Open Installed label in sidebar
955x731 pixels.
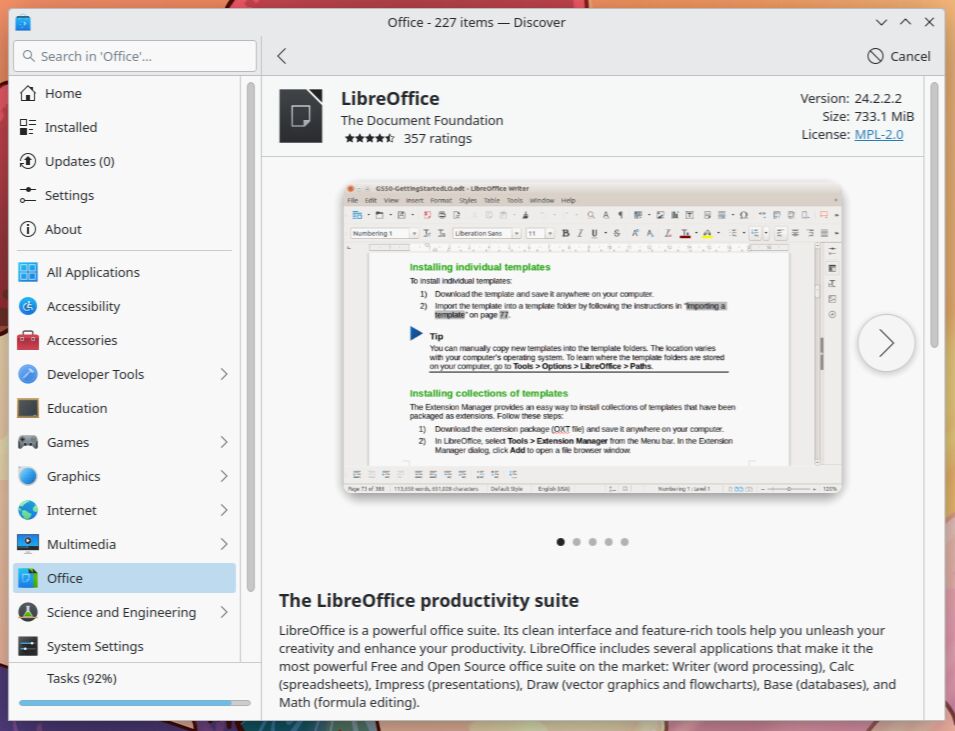tap(71, 127)
